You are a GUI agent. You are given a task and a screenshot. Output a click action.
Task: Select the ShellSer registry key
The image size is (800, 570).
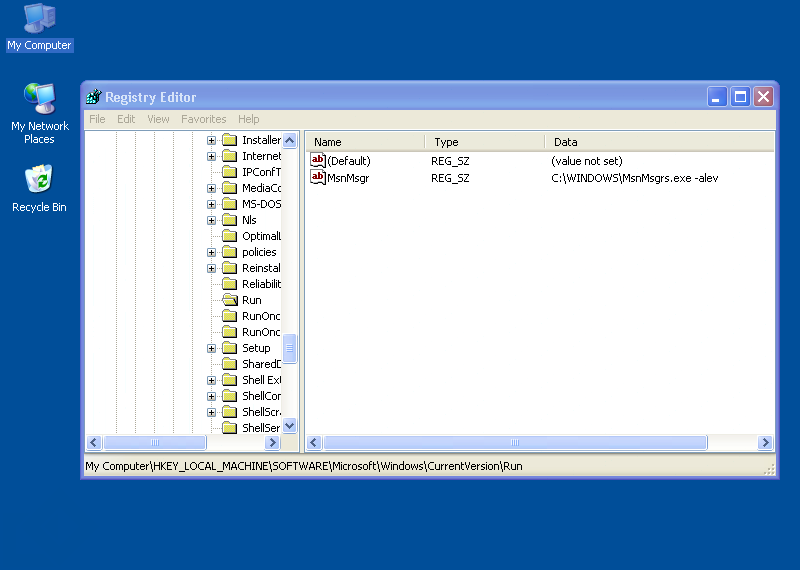[x=261, y=428]
